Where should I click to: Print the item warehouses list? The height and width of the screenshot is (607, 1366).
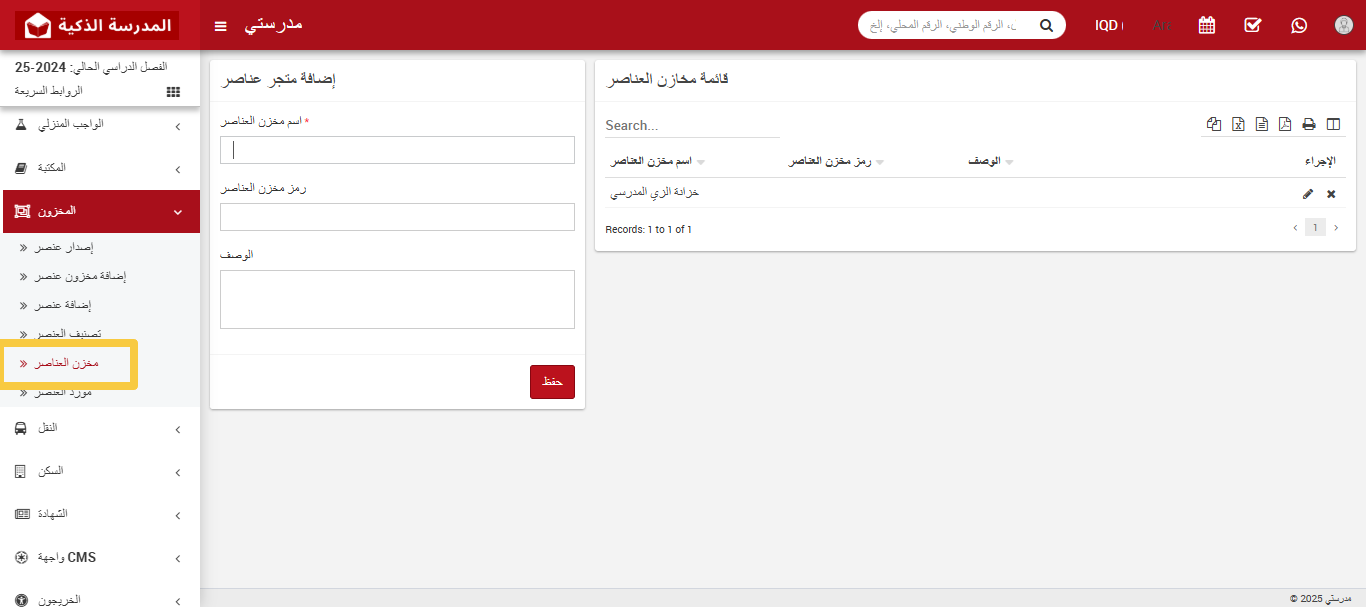coord(1309,124)
